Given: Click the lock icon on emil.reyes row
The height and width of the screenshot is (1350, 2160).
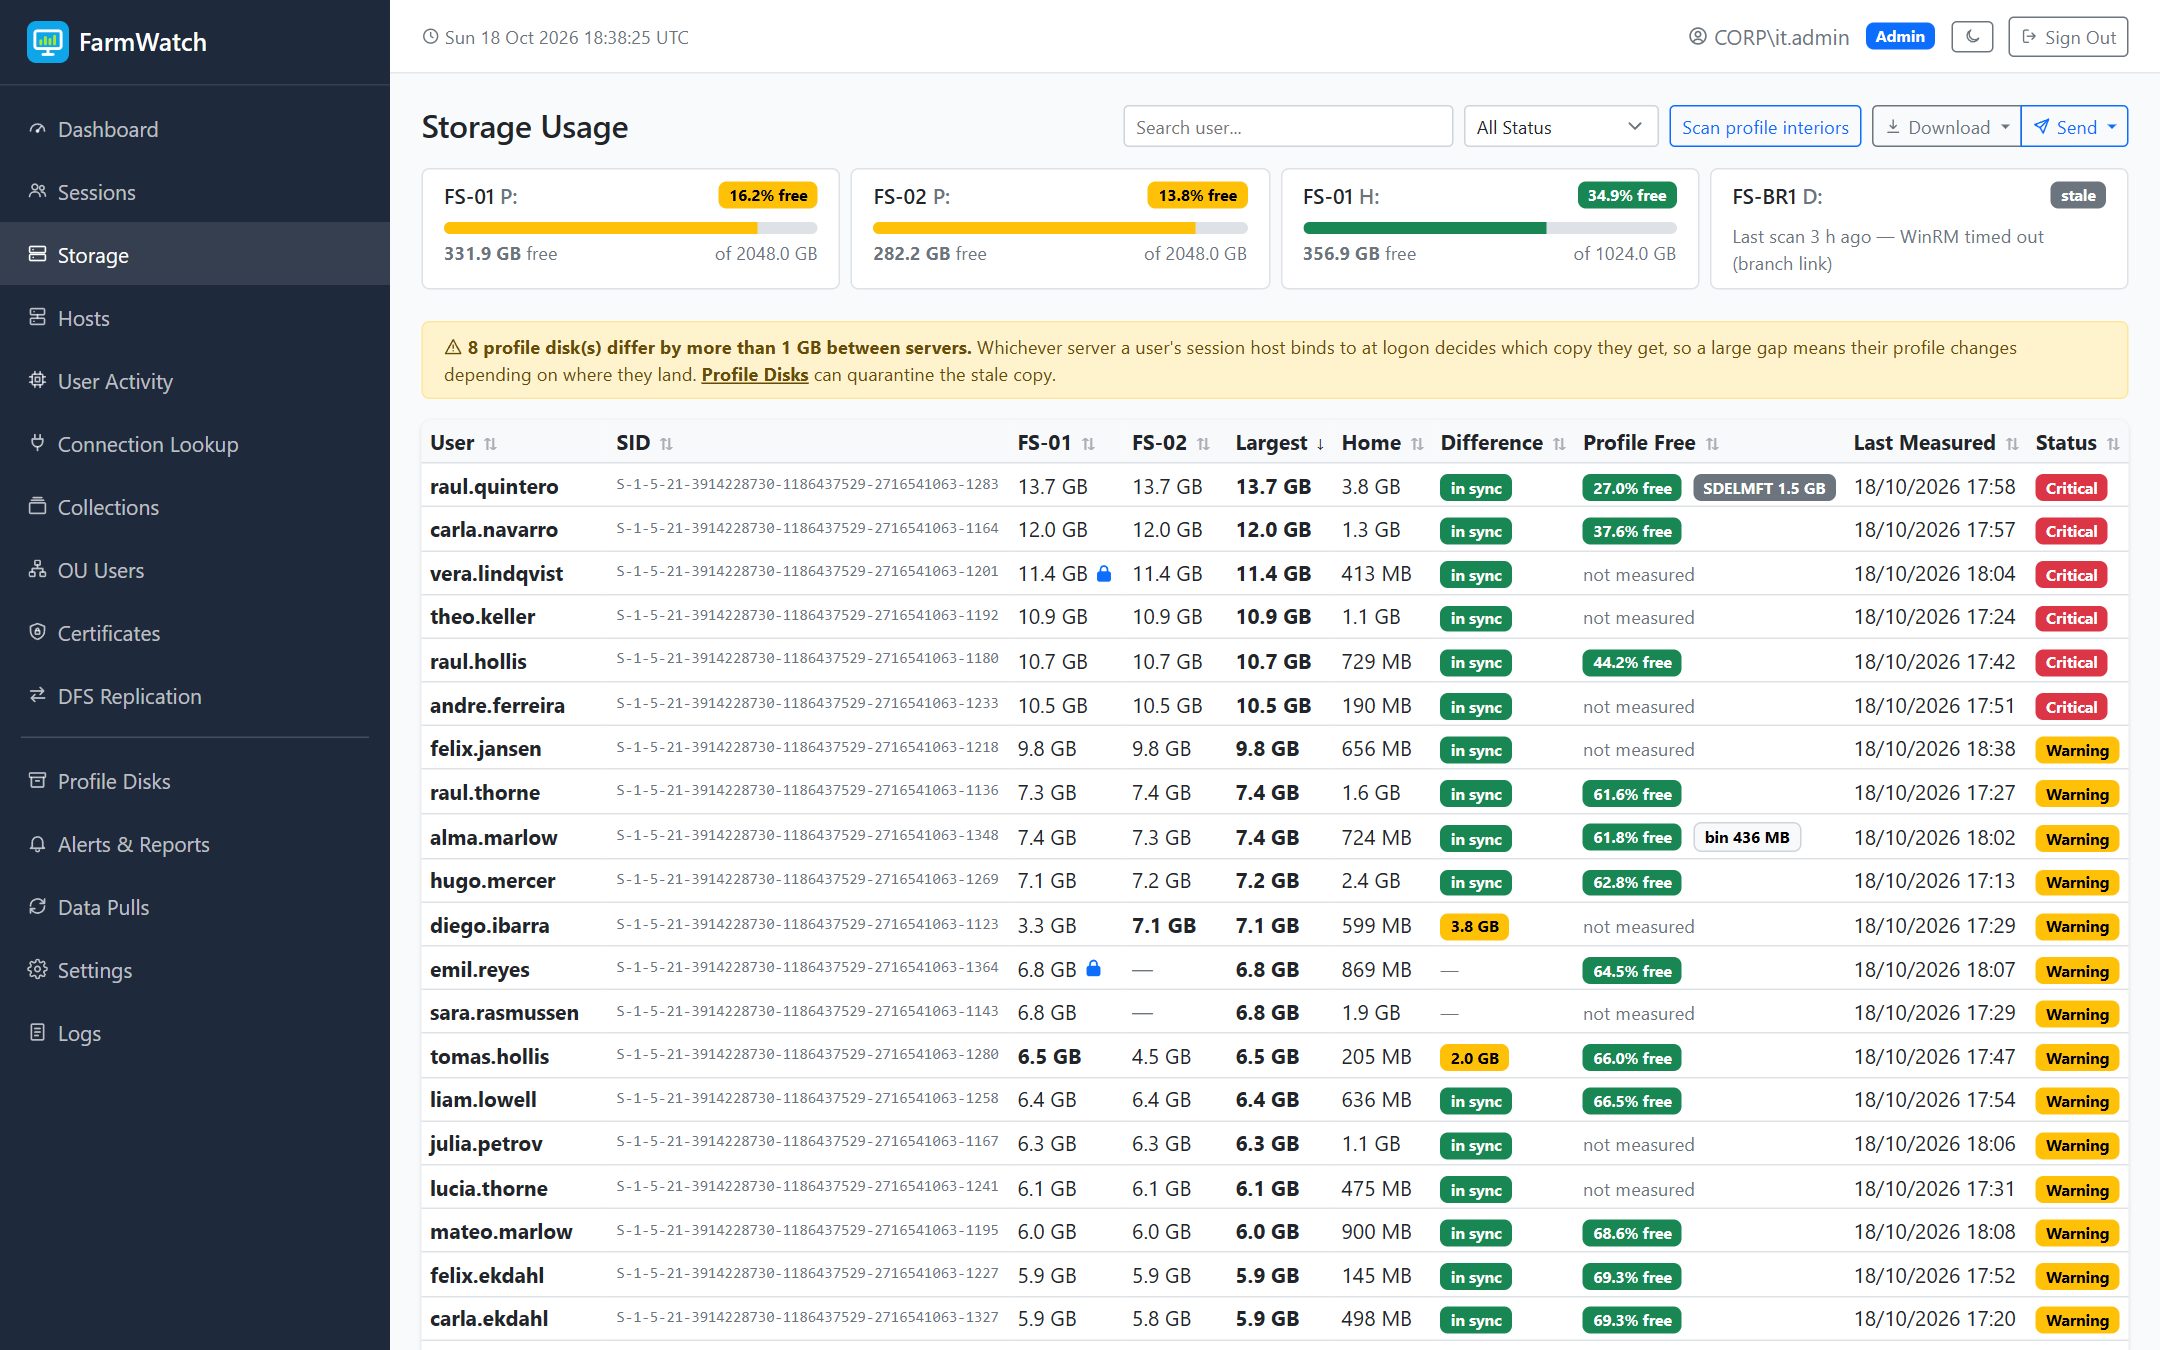Looking at the screenshot, I should point(1093,969).
